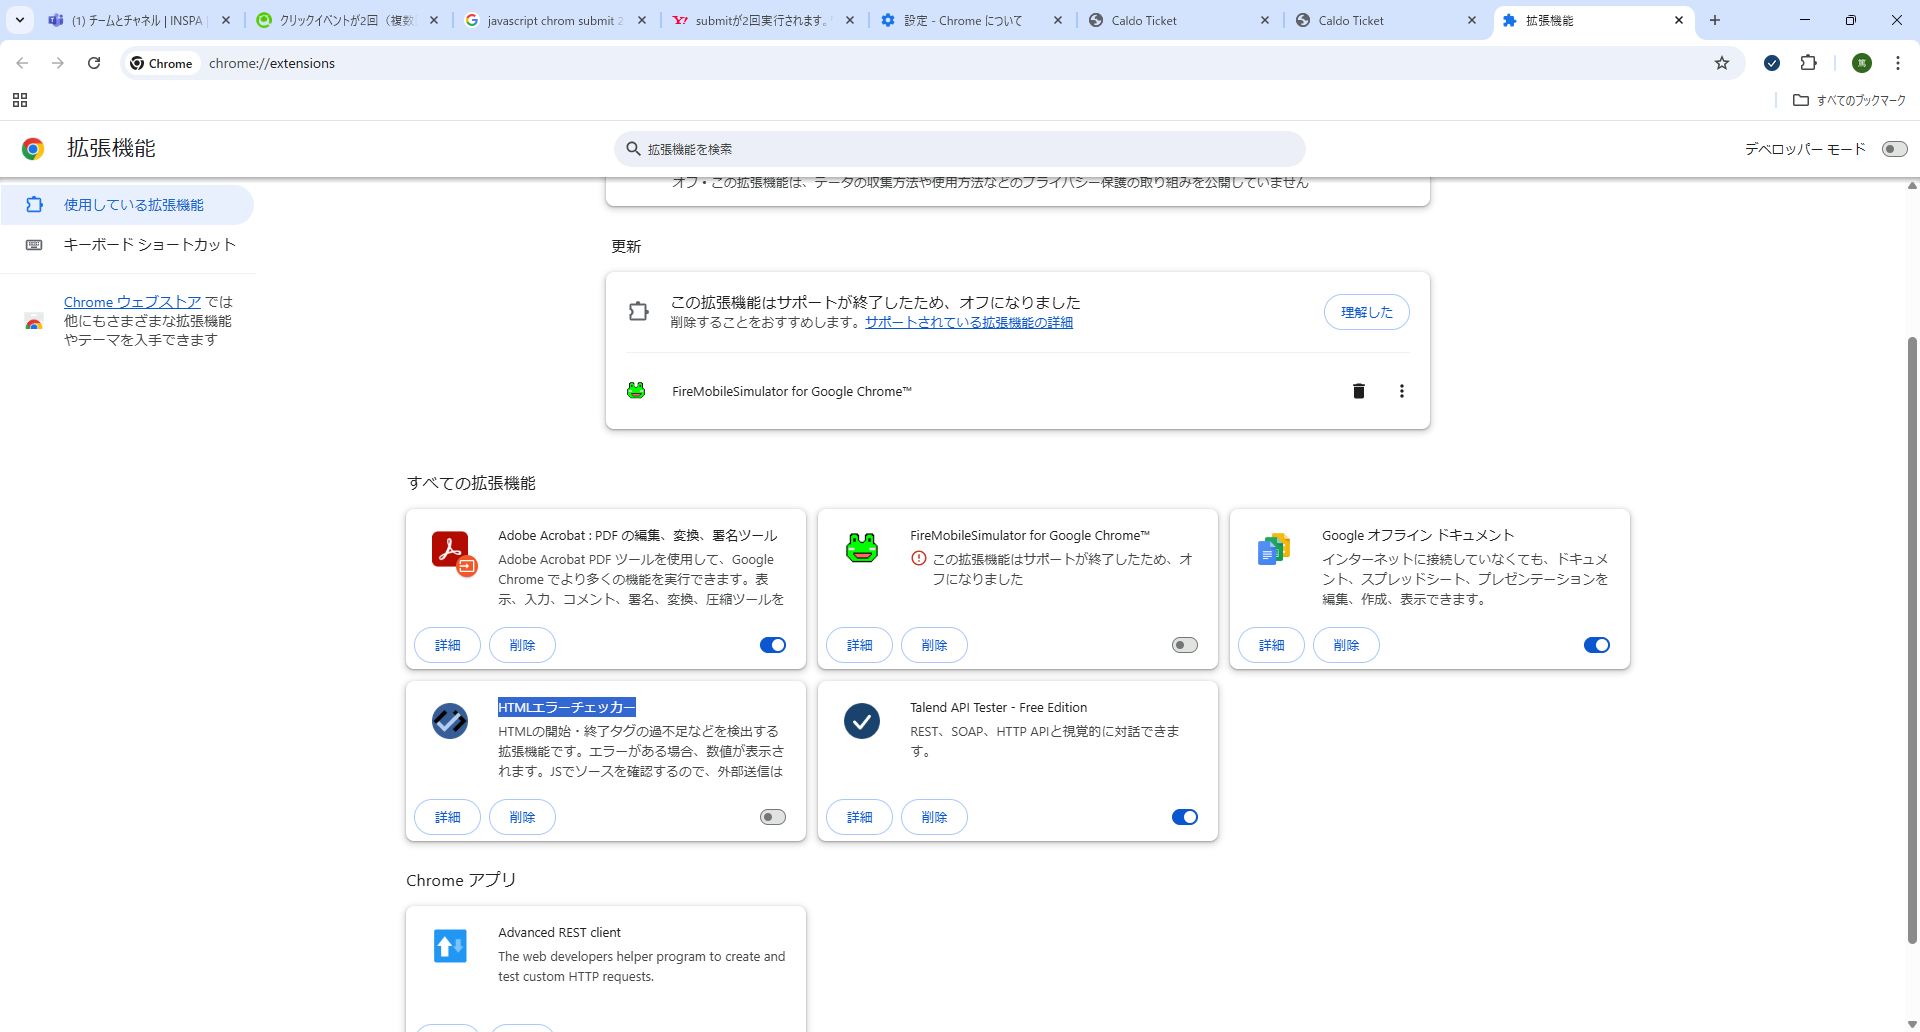Click the Talend API Tester toolbar extension icon
The width and height of the screenshot is (1920, 1032).
1772,63
